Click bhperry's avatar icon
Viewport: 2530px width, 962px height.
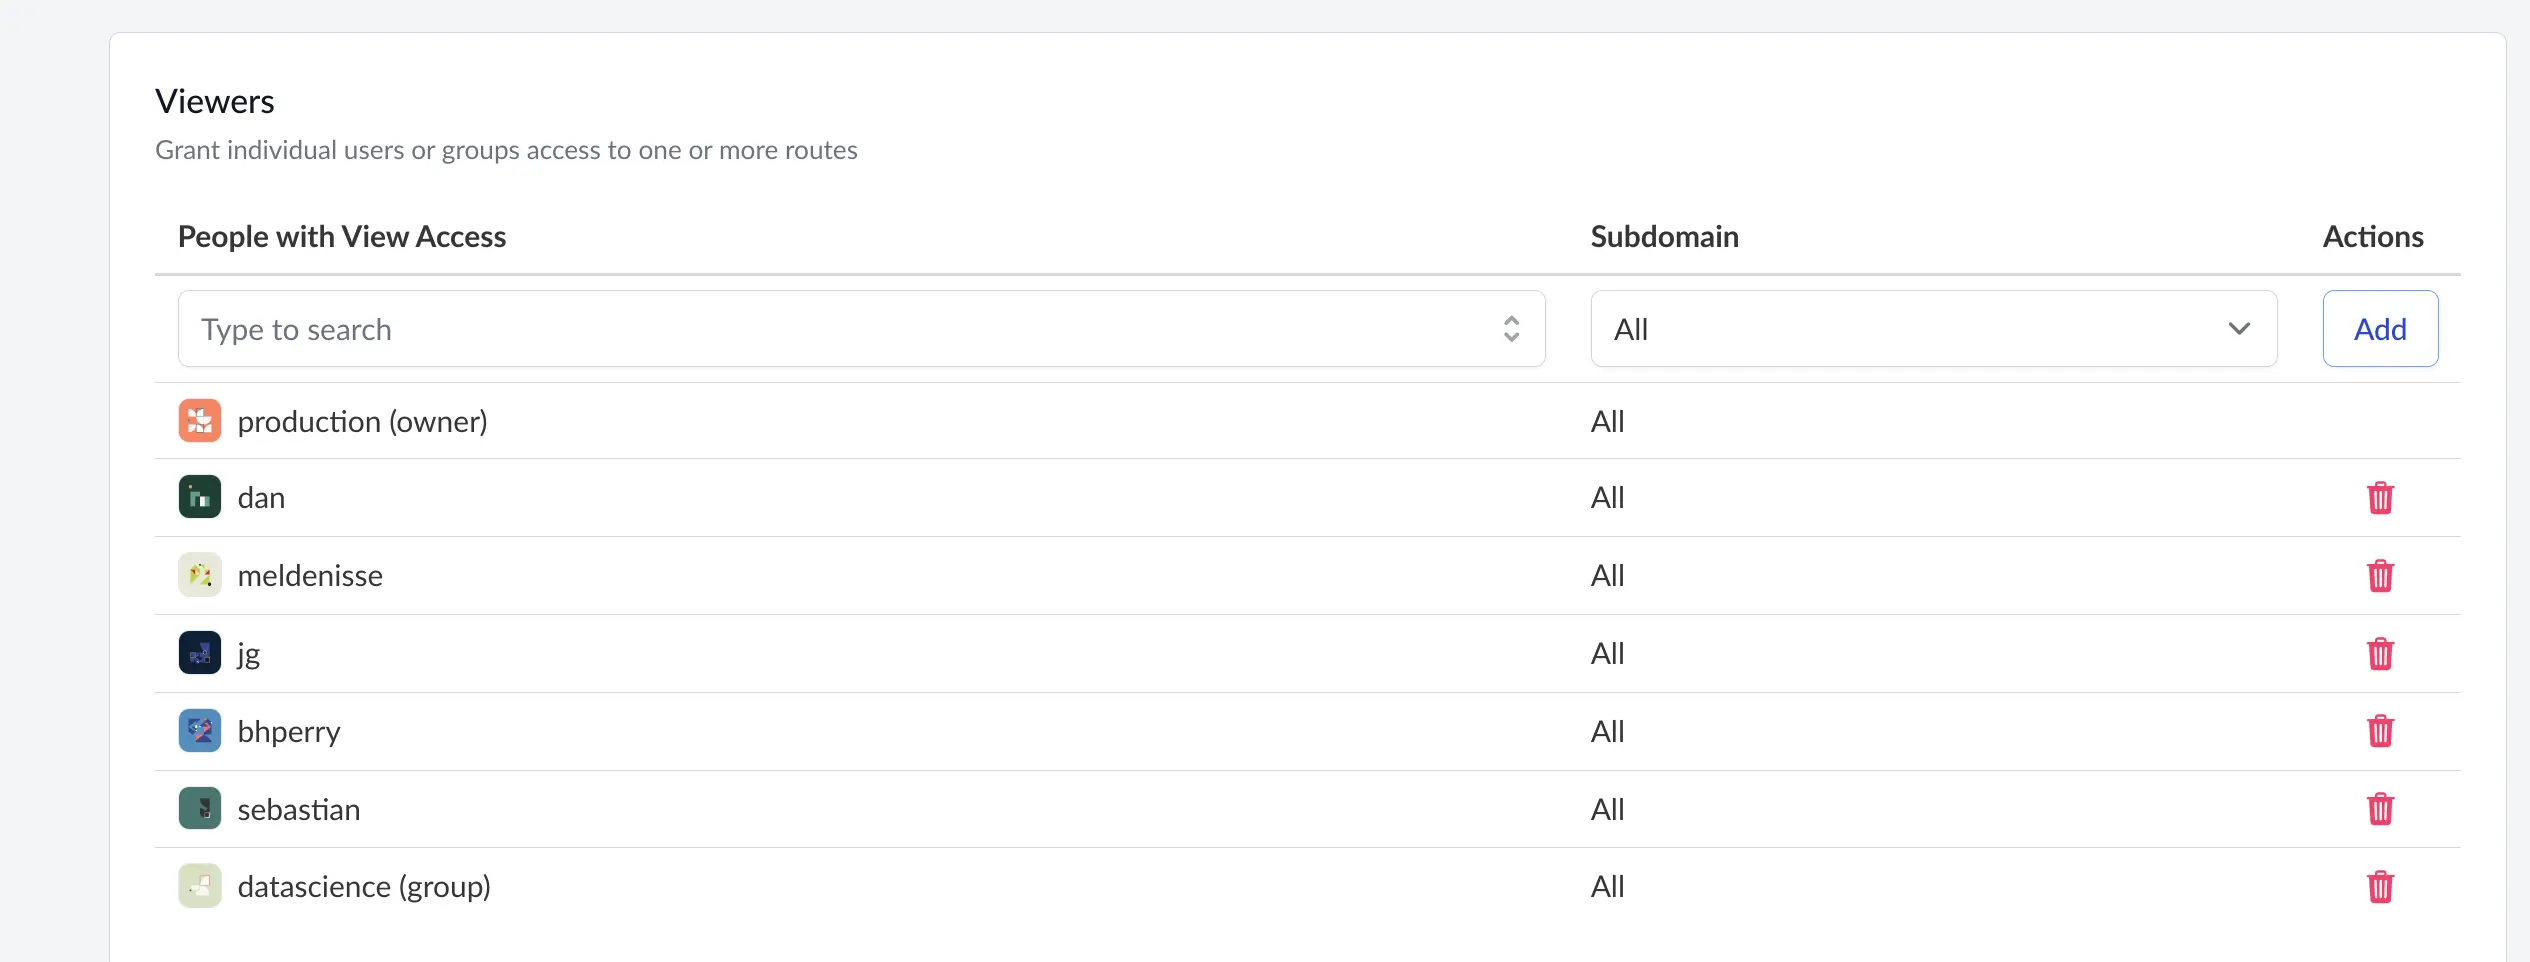tap(200, 731)
